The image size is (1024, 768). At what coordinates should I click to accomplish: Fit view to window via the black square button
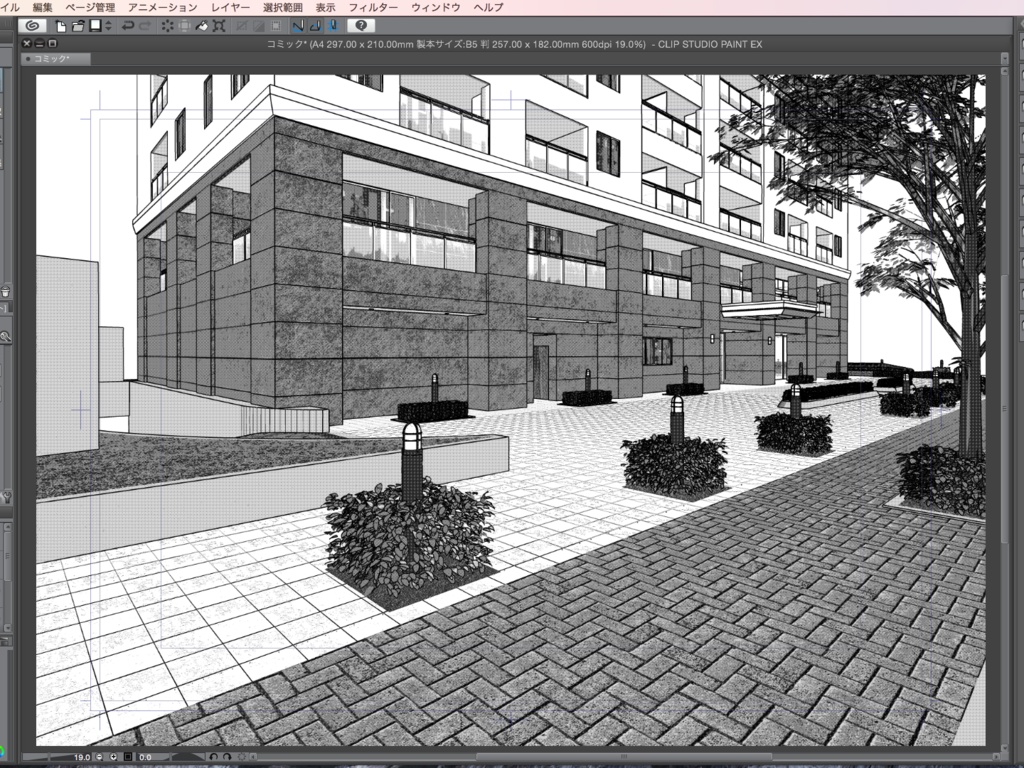(x=127, y=755)
